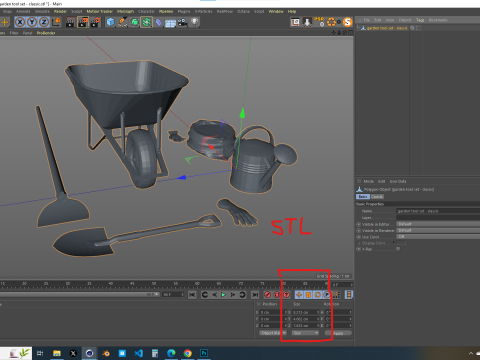The width and height of the screenshot is (480, 360).
Task: Play the animation forwards
Action: click(224, 295)
